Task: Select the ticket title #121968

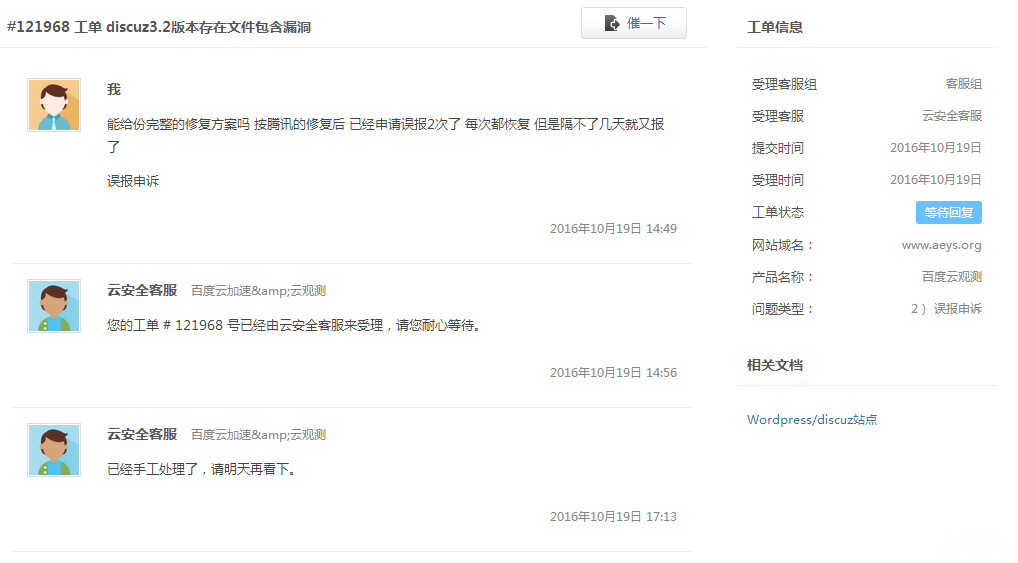Action: 159,27
